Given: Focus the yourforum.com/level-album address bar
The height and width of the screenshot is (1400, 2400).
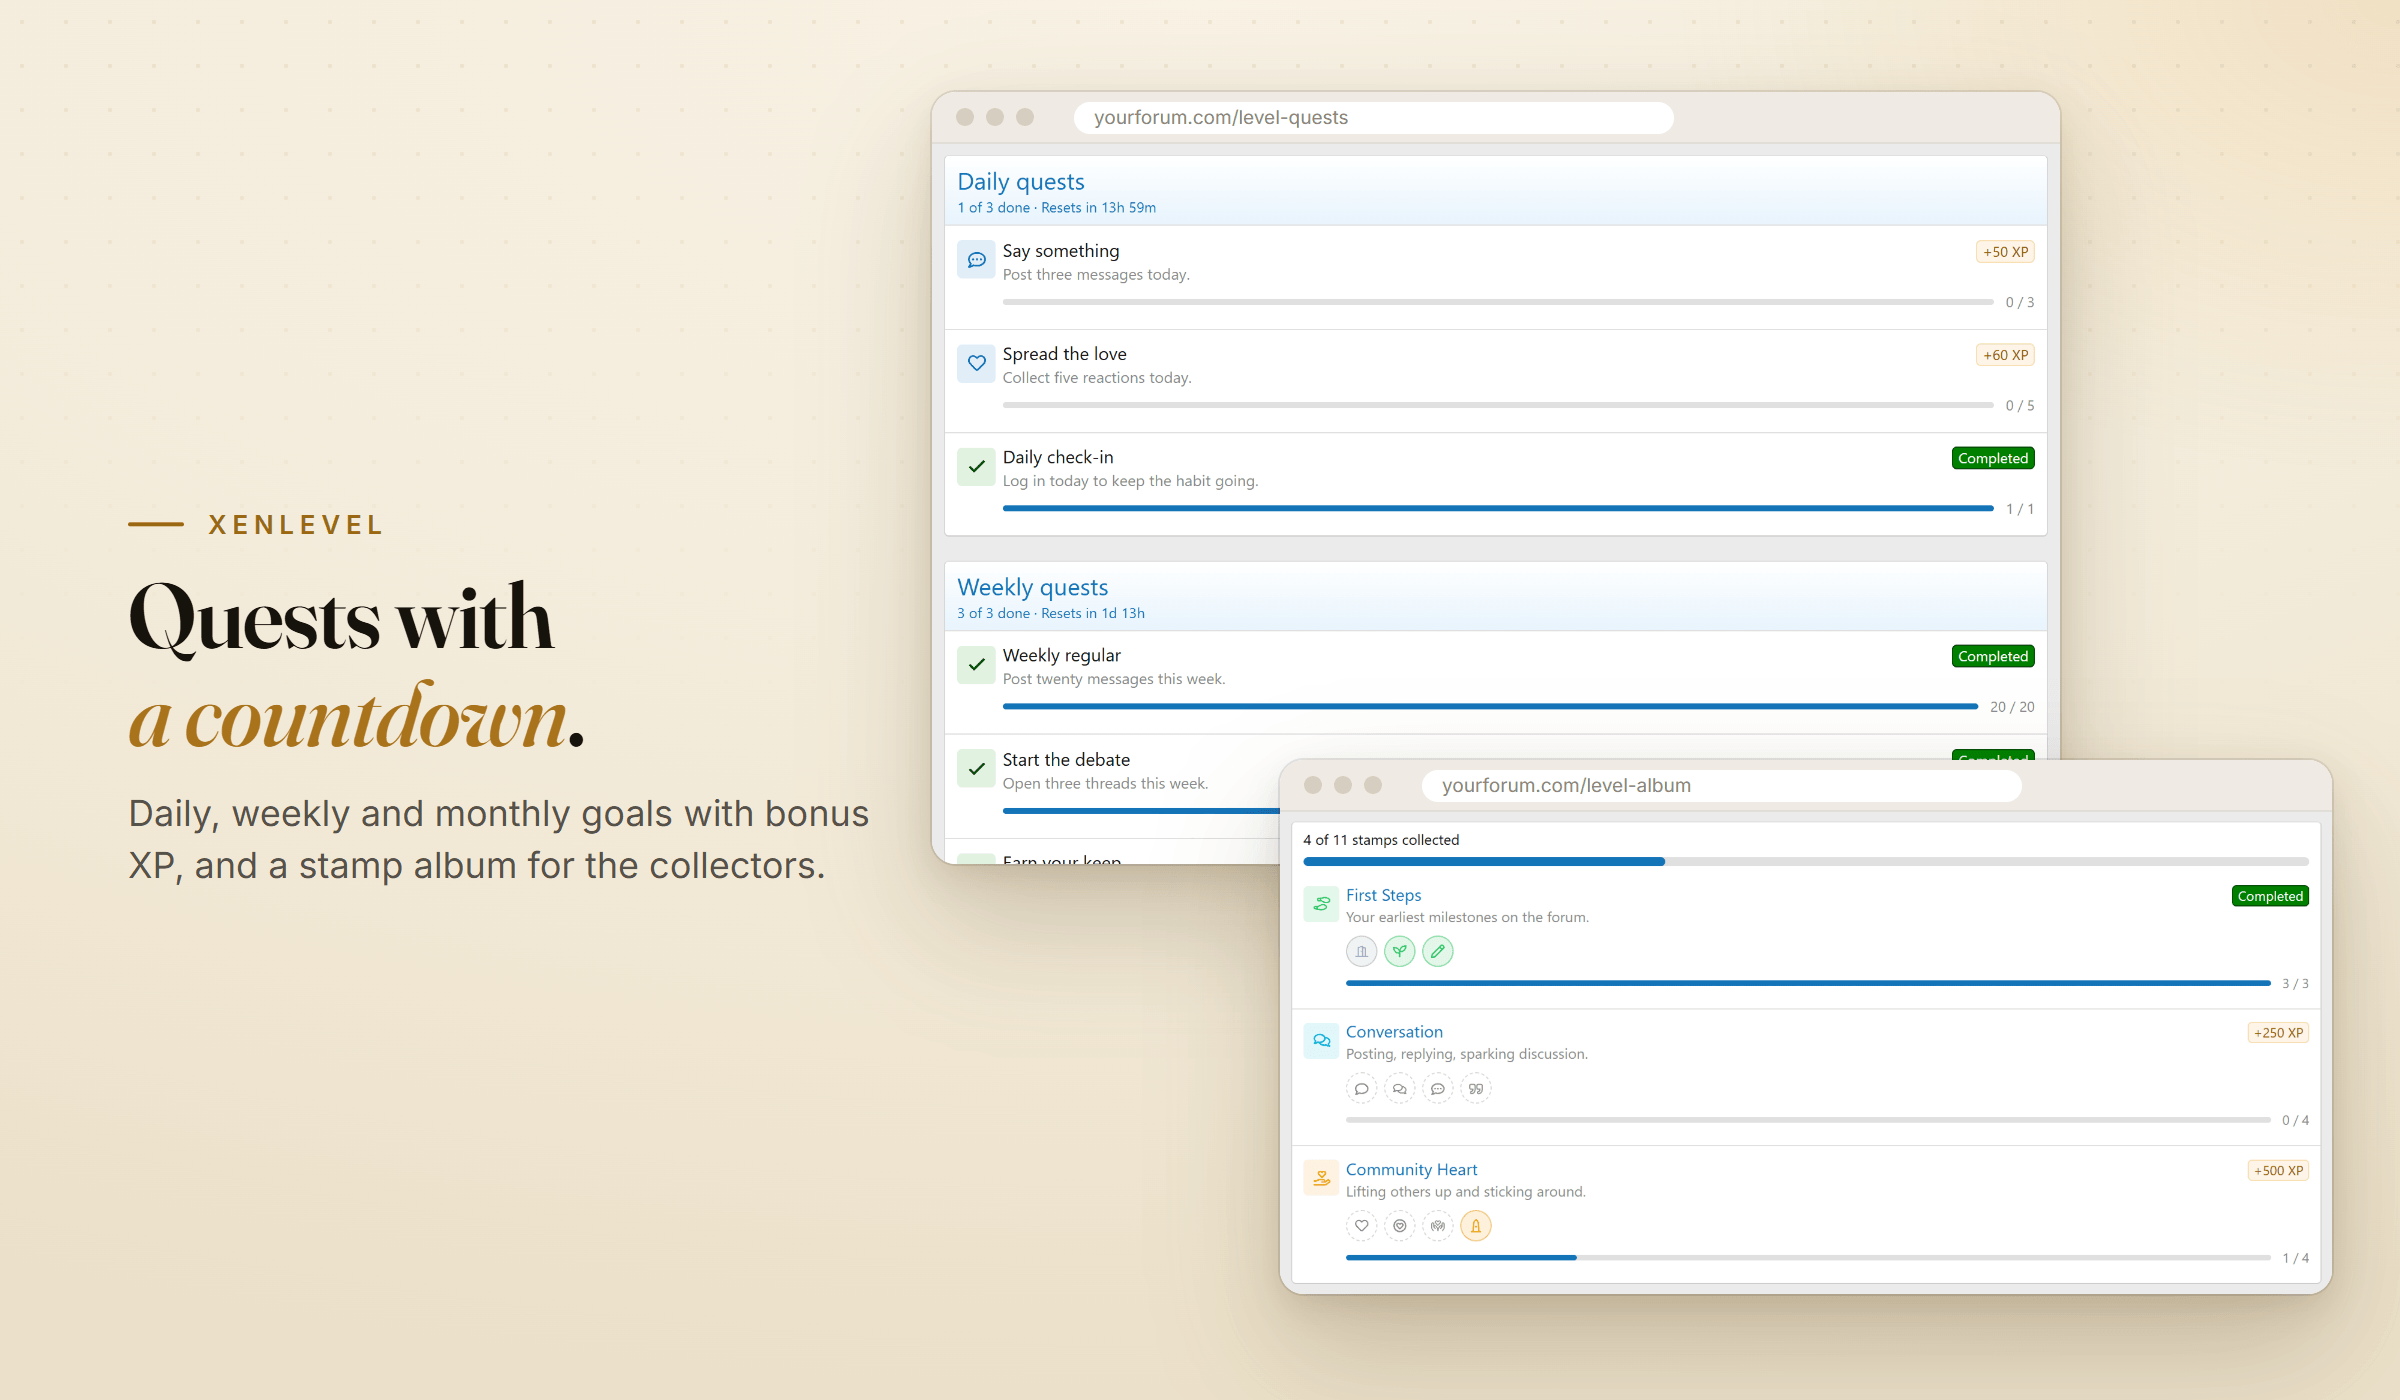Looking at the screenshot, I should (x=1721, y=785).
